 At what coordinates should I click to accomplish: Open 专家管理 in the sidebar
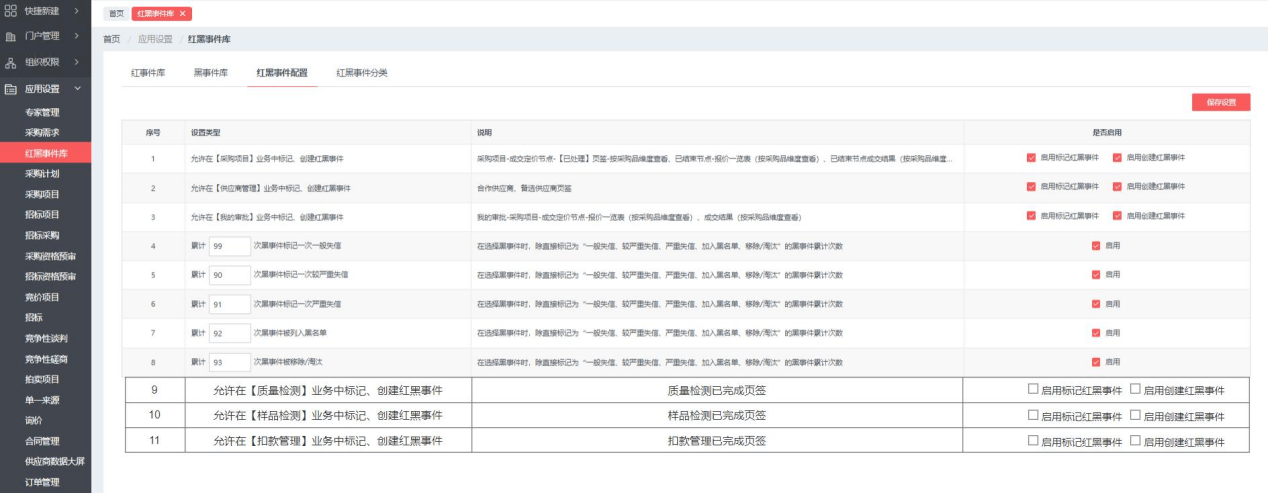42,112
